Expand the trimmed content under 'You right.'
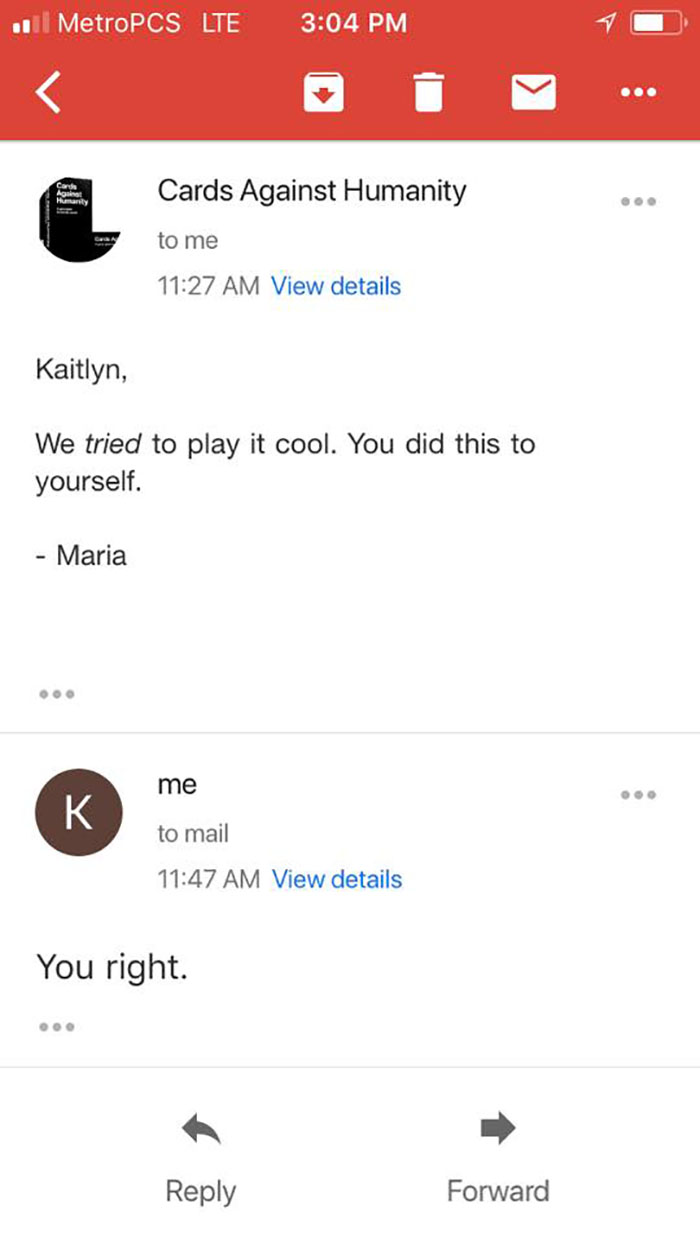Image resolution: width=700 pixels, height=1244 pixels. (x=57, y=1026)
